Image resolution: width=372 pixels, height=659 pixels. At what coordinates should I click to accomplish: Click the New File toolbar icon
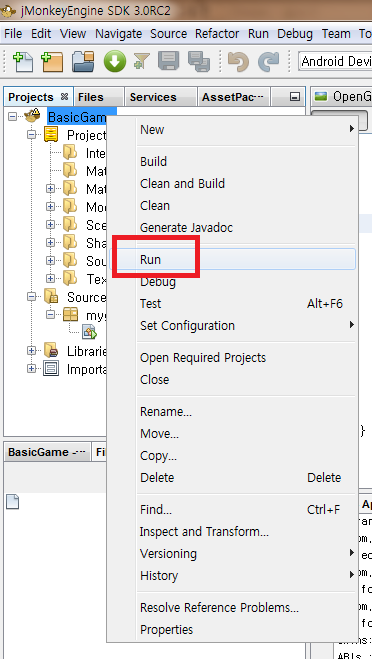(23, 61)
